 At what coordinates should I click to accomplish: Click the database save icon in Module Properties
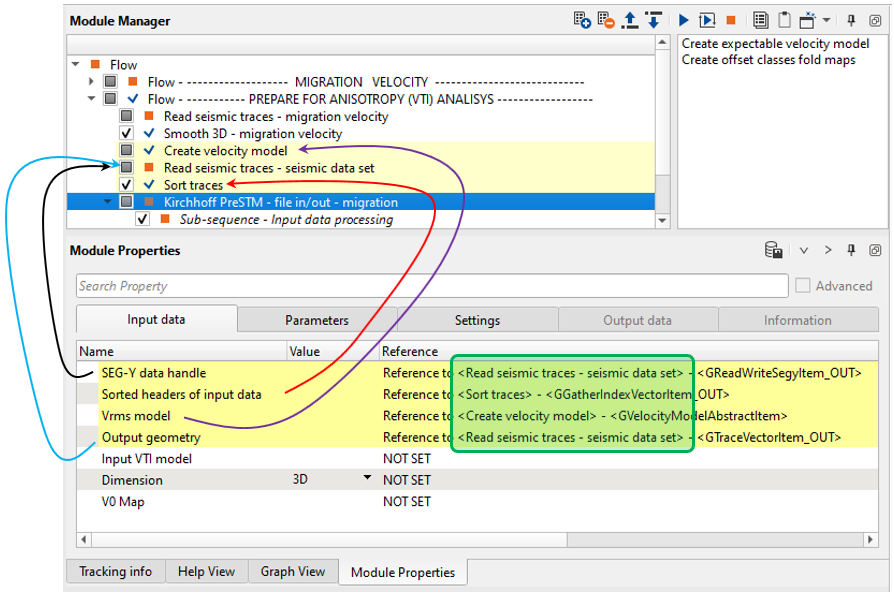pyautogui.click(x=773, y=250)
